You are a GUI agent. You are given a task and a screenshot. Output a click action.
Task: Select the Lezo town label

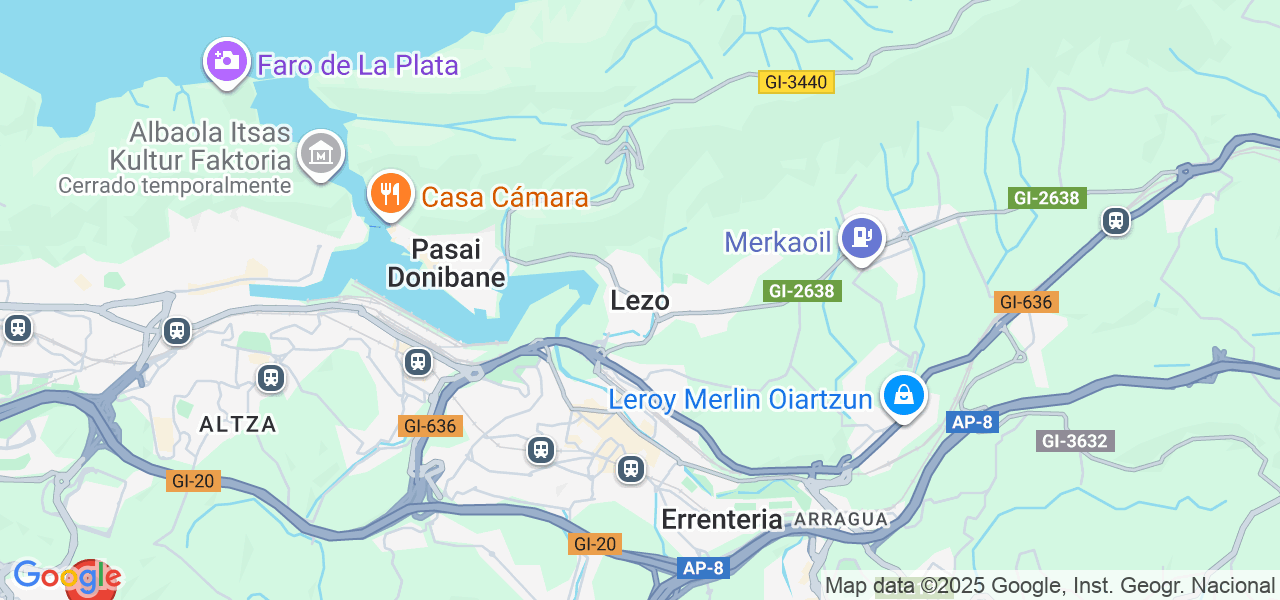639,300
